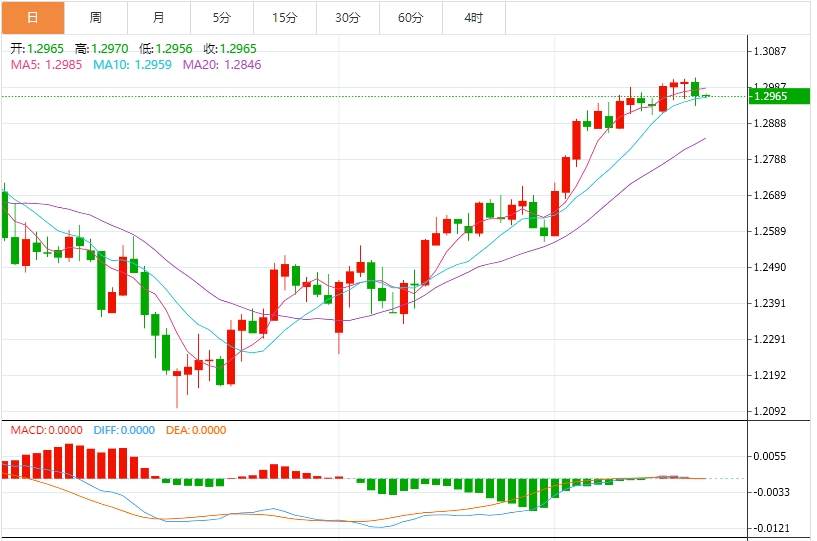
Task: Click the MA5: 1.2985 indicator label
Action: (46, 64)
